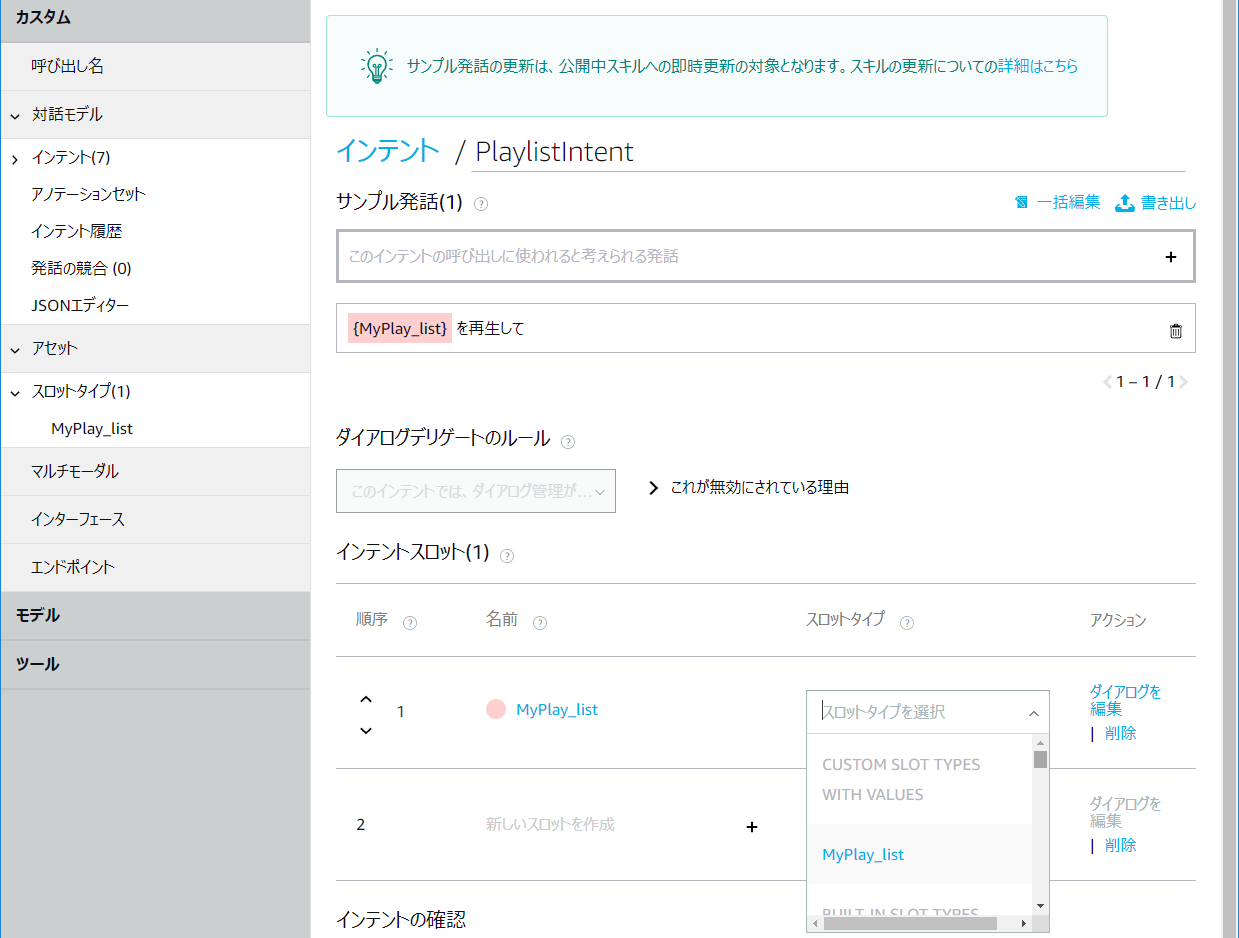Click 削除 for MyPlay_list slot row

click(x=1121, y=733)
